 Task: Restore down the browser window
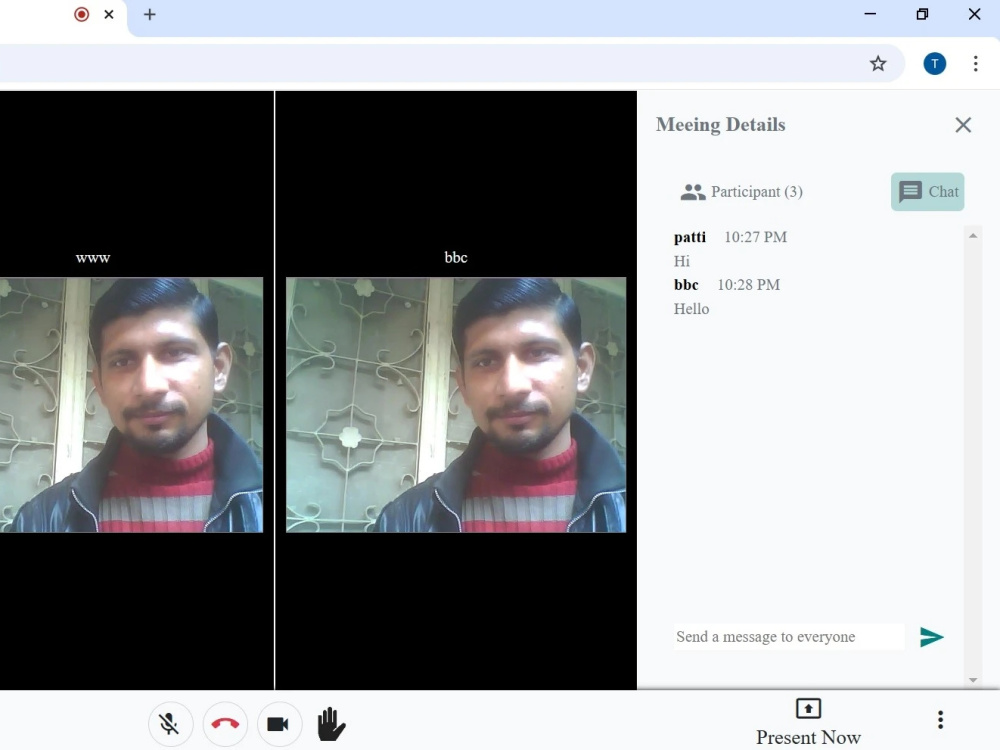click(922, 14)
